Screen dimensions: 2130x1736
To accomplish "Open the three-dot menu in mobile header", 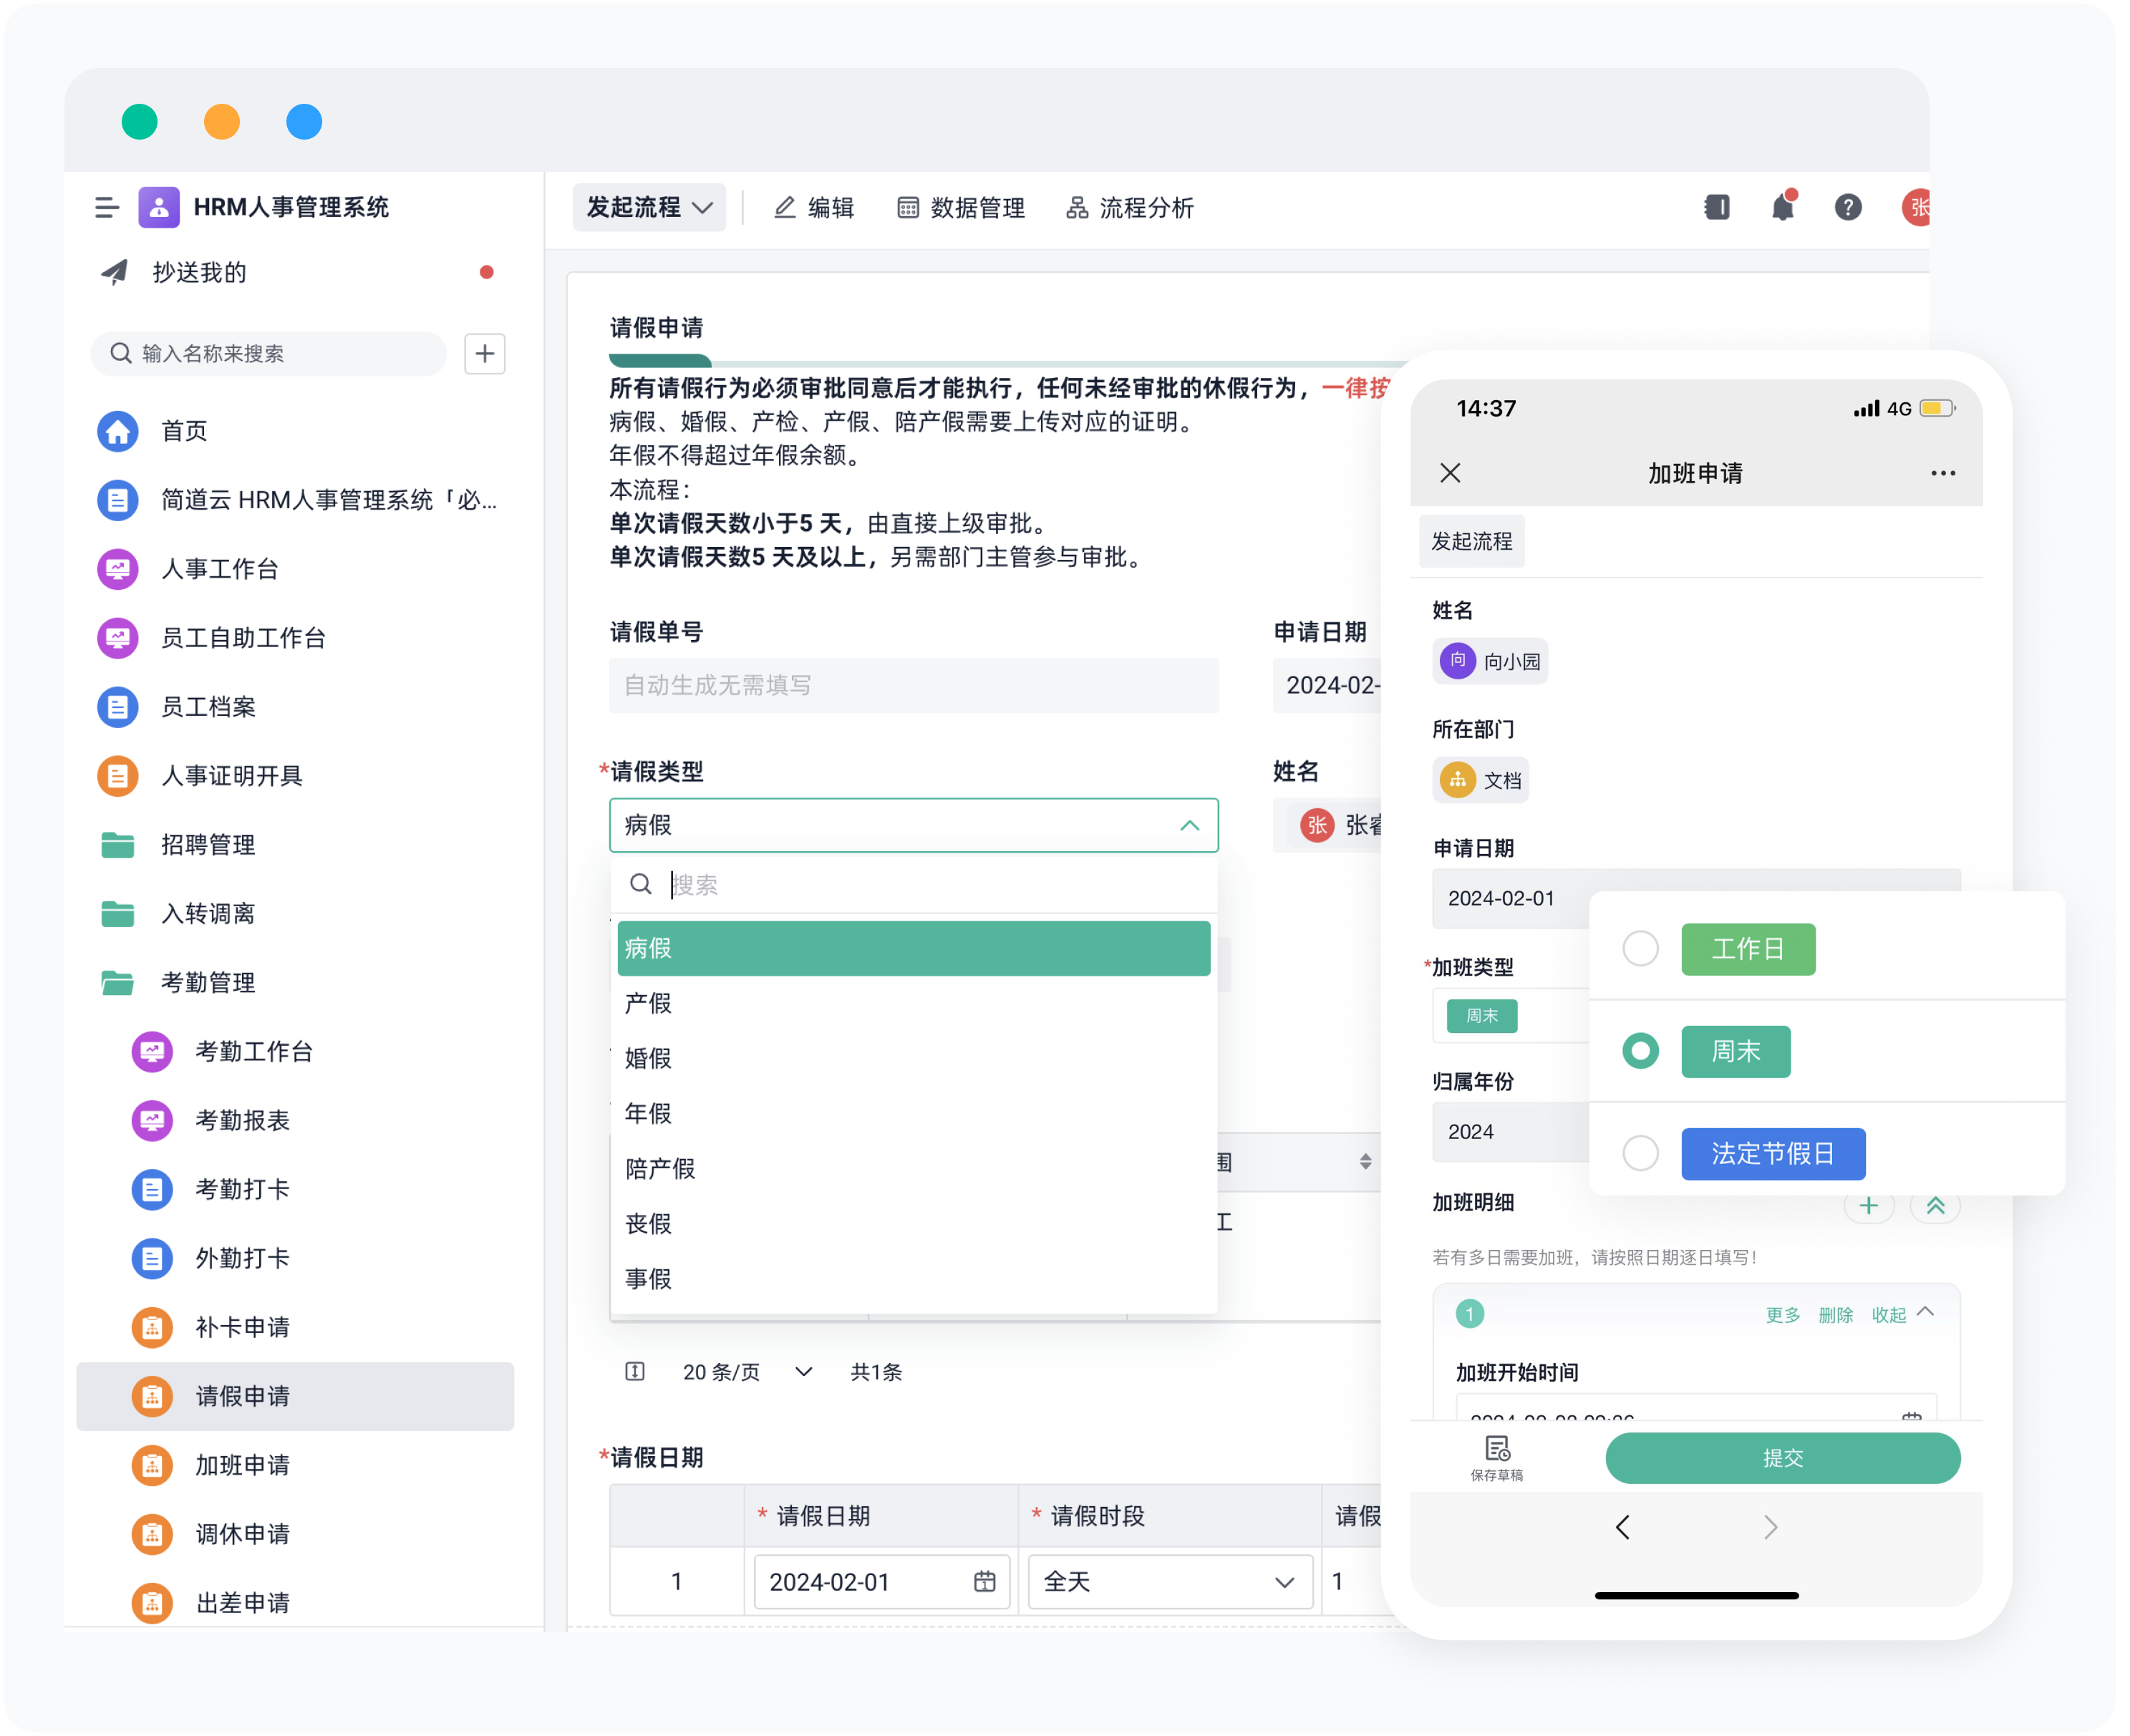I will (1943, 473).
